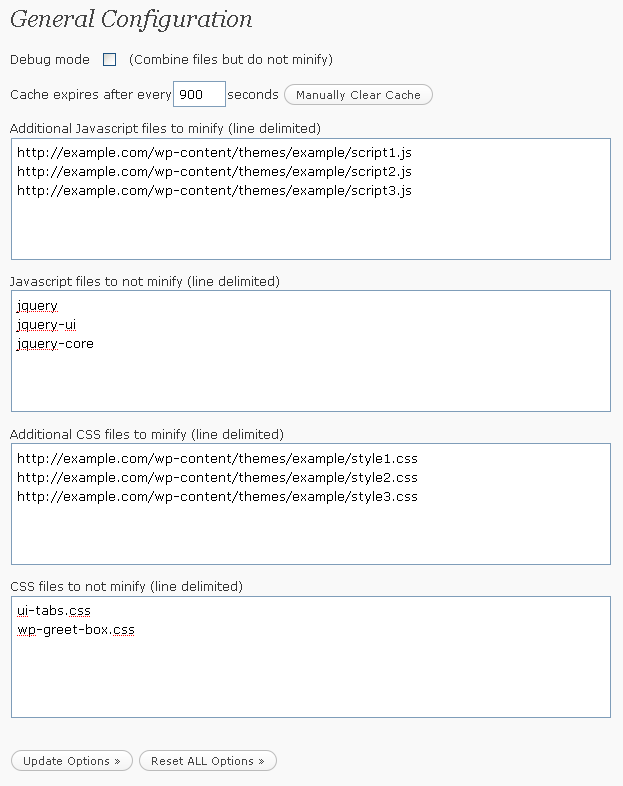Image resolution: width=623 pixels, height=786 pixels.
Task: Enable the Debug mode checkbox
Action: (110, 60)
